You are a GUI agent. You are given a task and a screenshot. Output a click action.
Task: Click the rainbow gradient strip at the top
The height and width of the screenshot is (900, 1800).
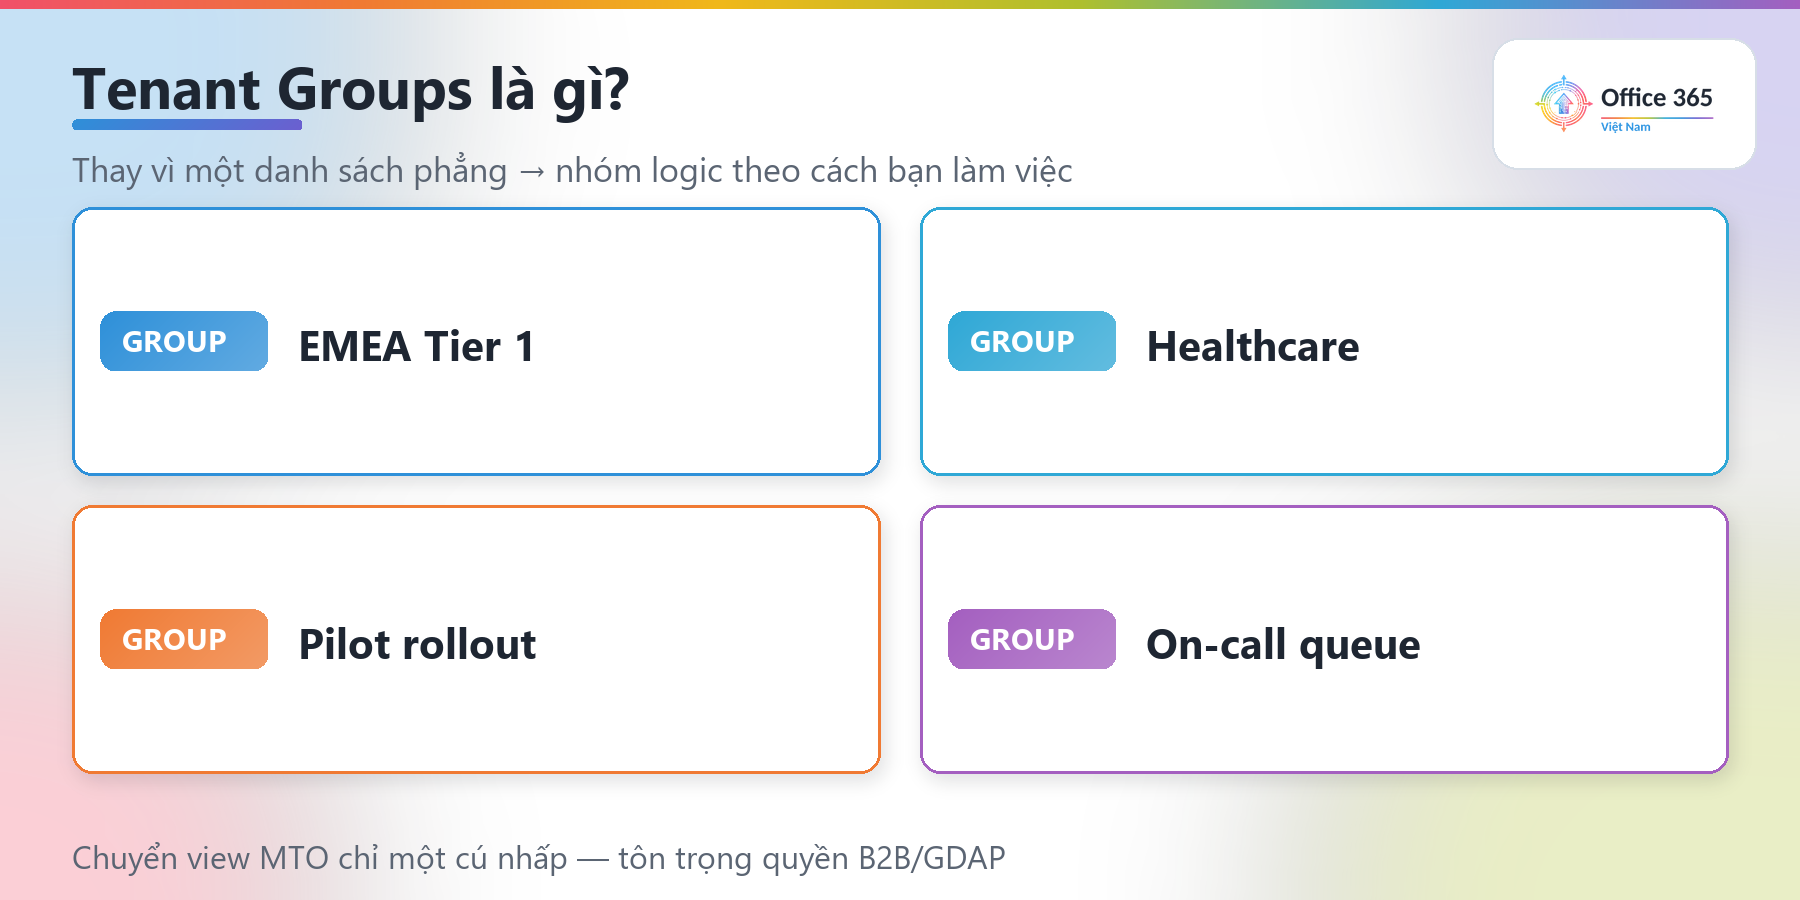pos(900,4)
